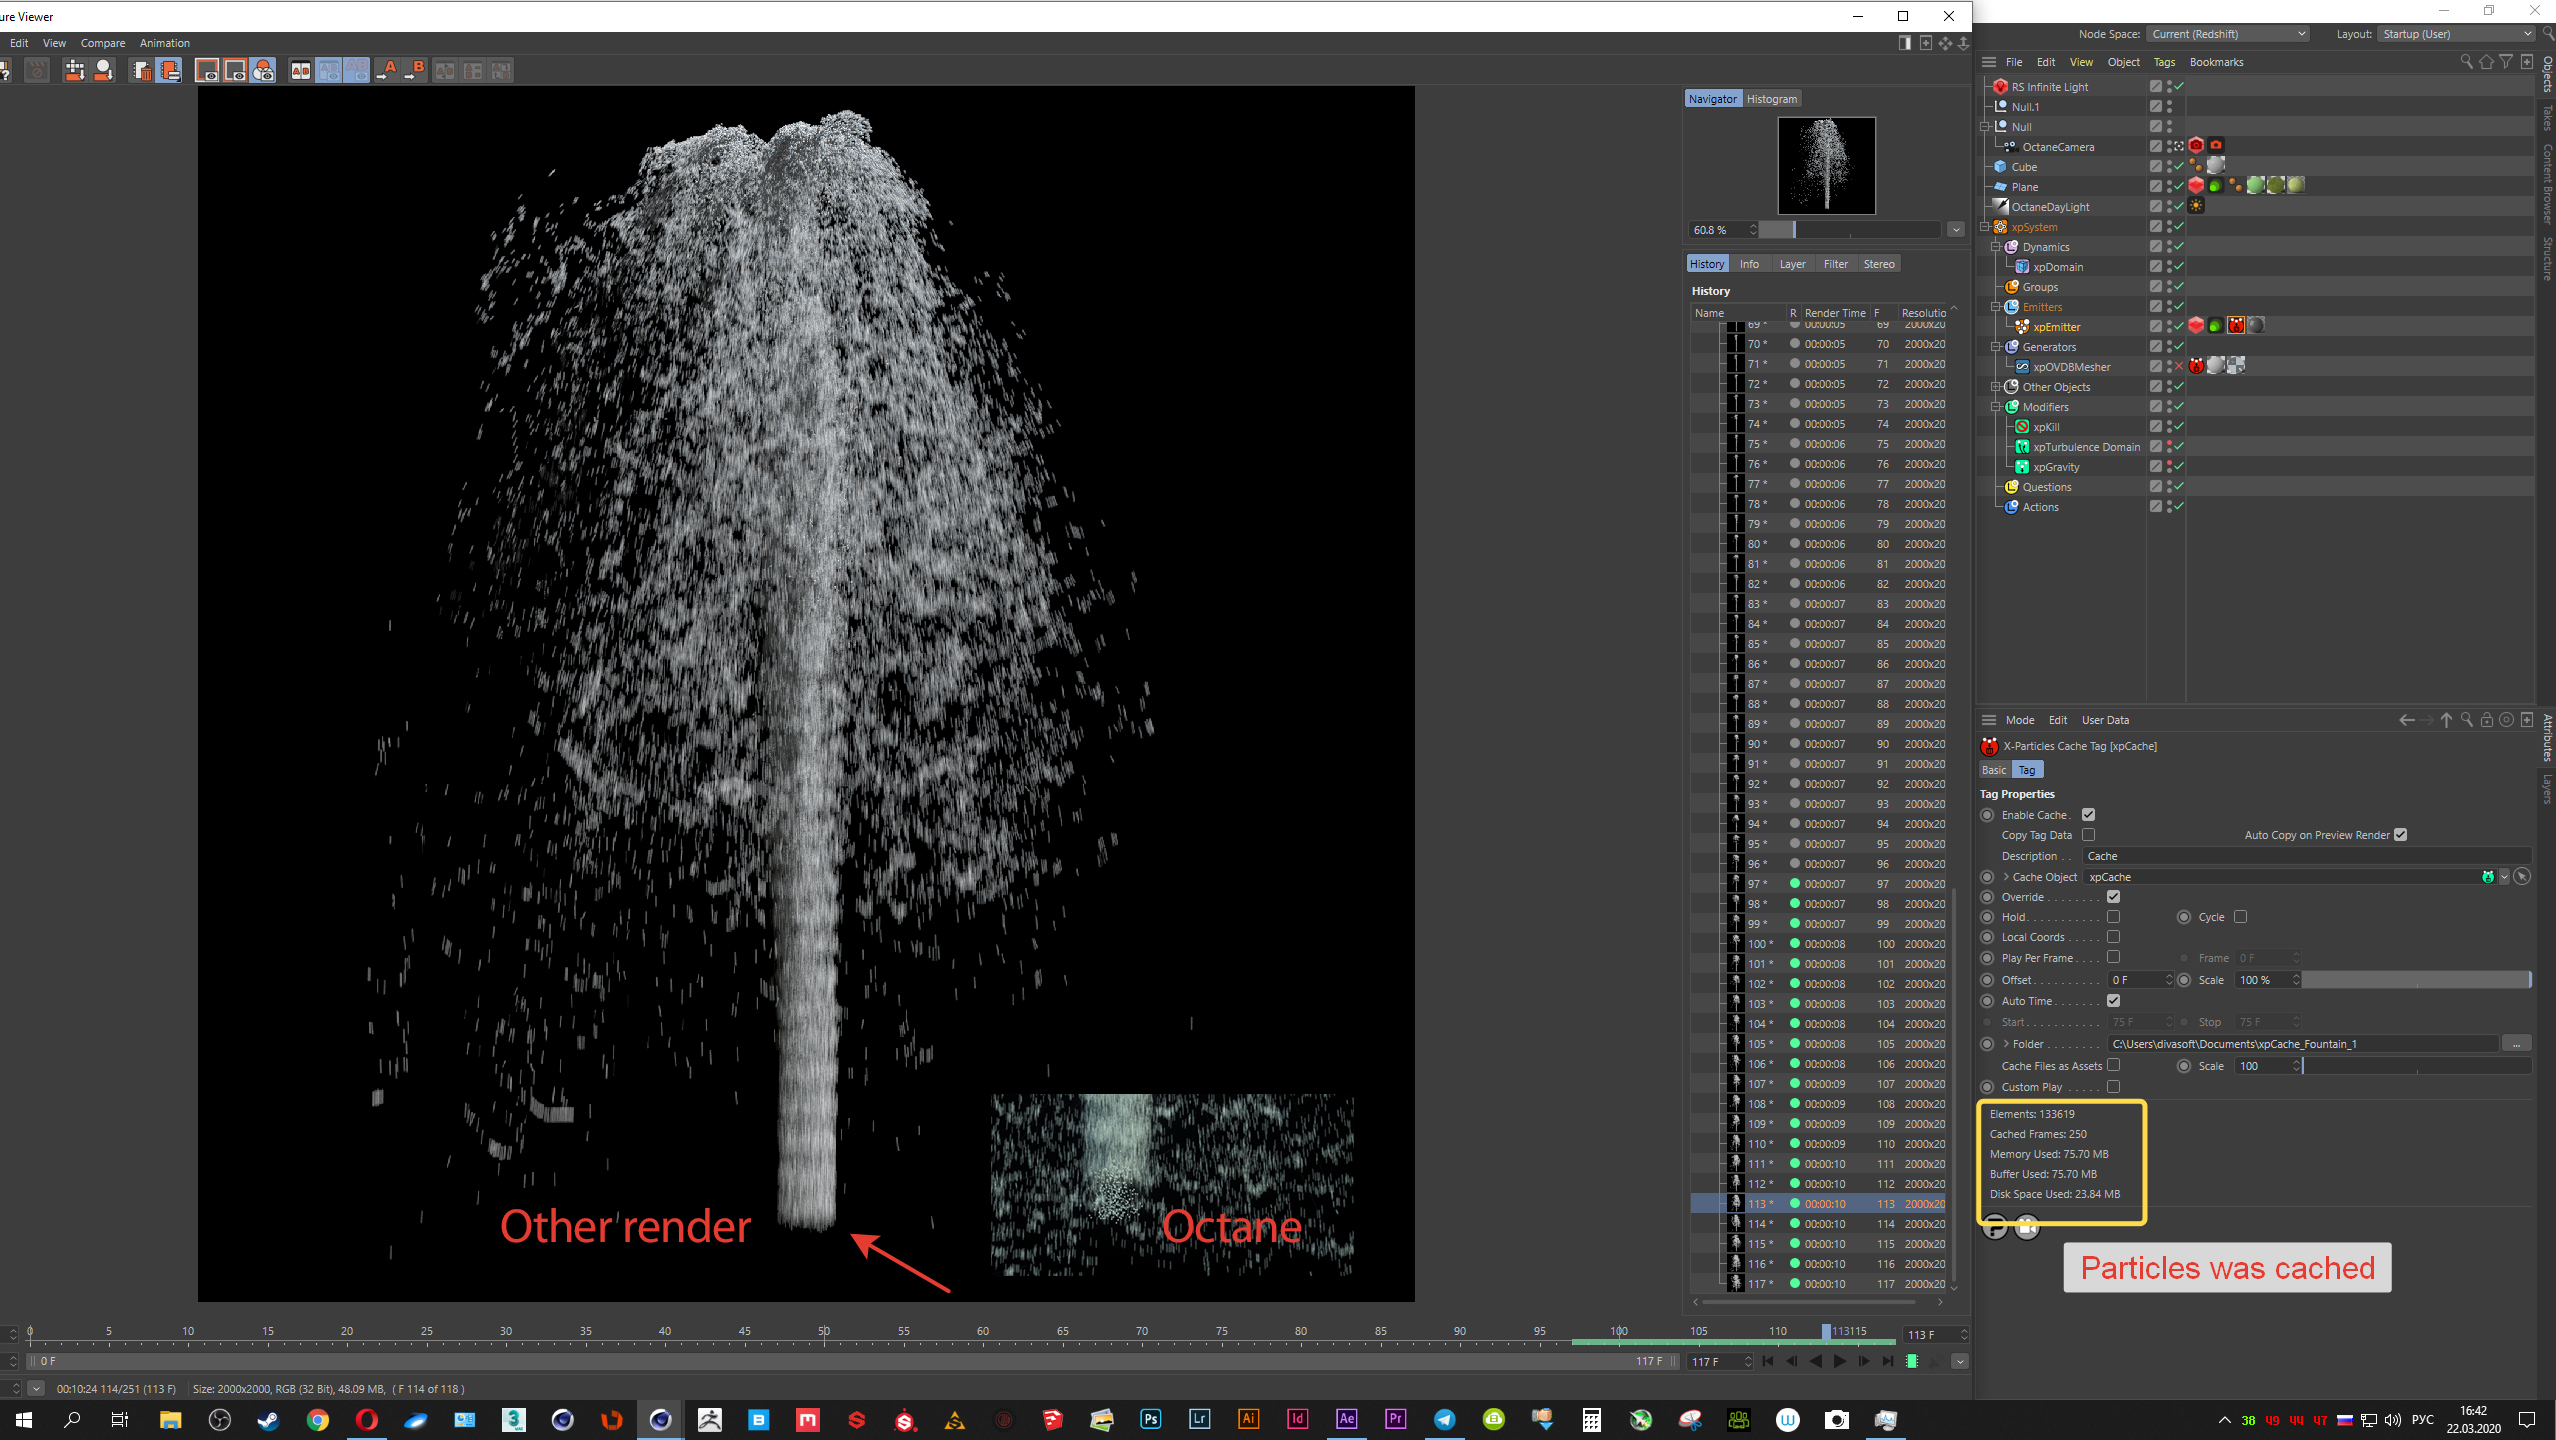2556x1440 pixels.
Task: Uncheck the Override checkbox
Action: pos(2113,897)
